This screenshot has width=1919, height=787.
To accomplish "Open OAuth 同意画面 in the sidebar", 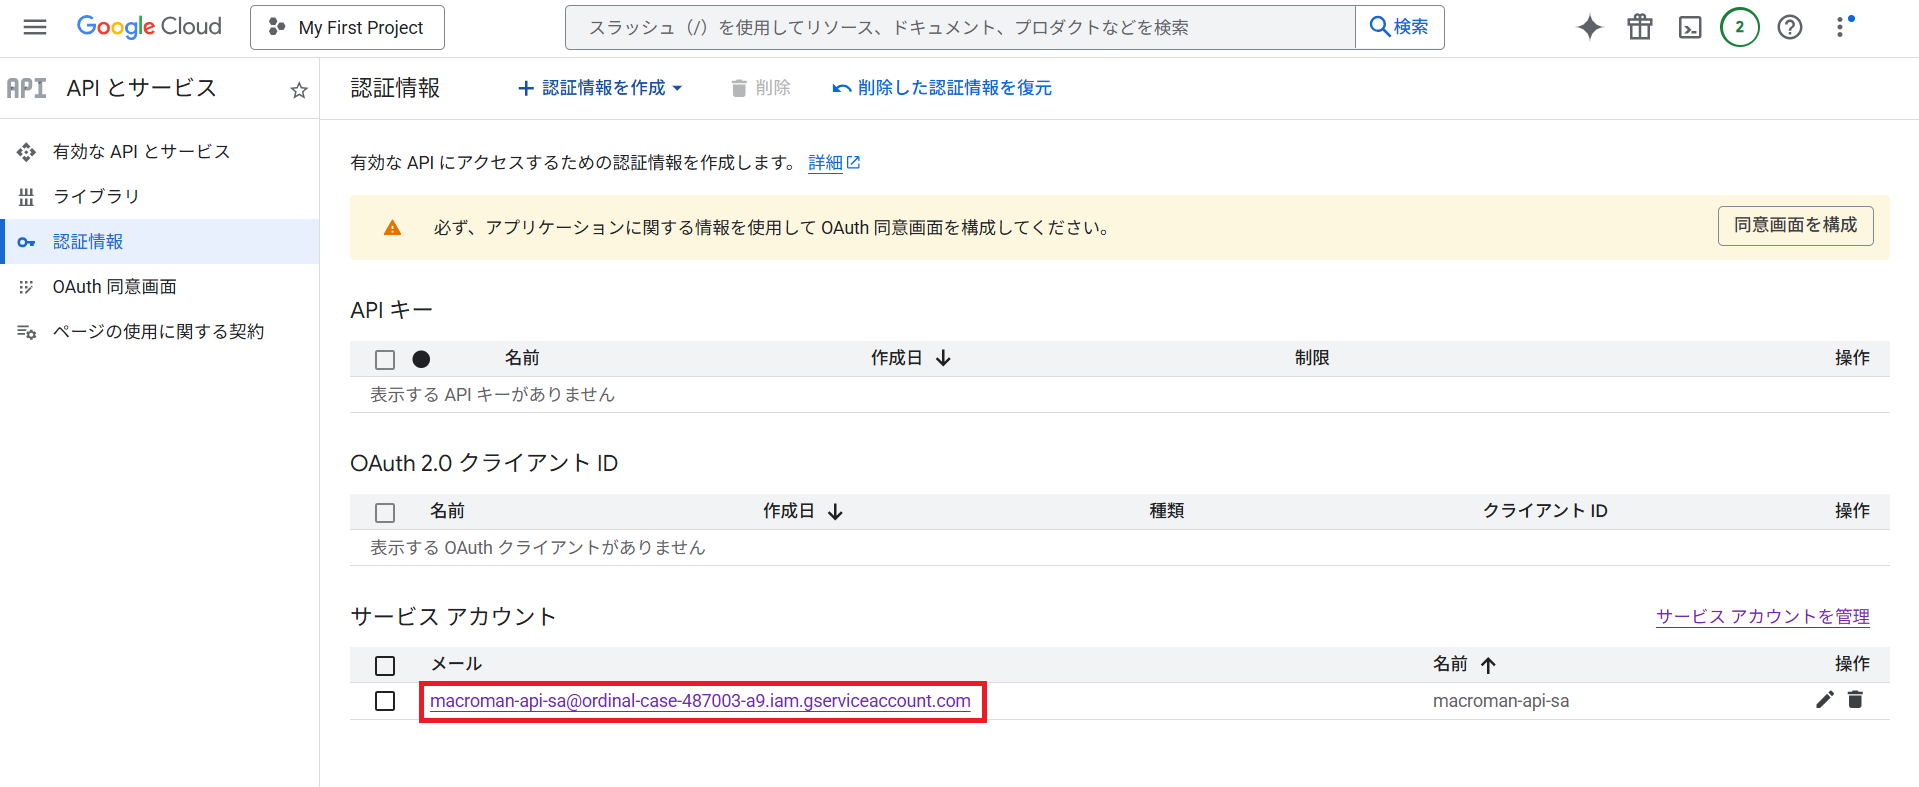I will point(114,286).
